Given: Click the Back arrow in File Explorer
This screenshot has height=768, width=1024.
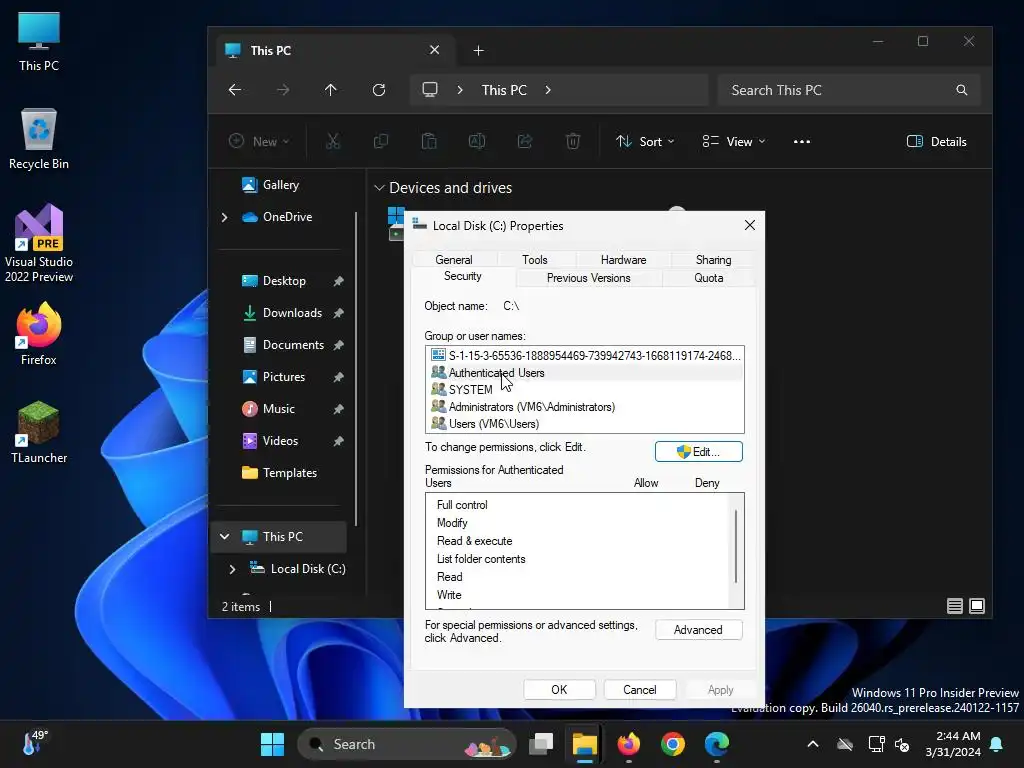Looking at the screenshot, I should click(235, 90).
